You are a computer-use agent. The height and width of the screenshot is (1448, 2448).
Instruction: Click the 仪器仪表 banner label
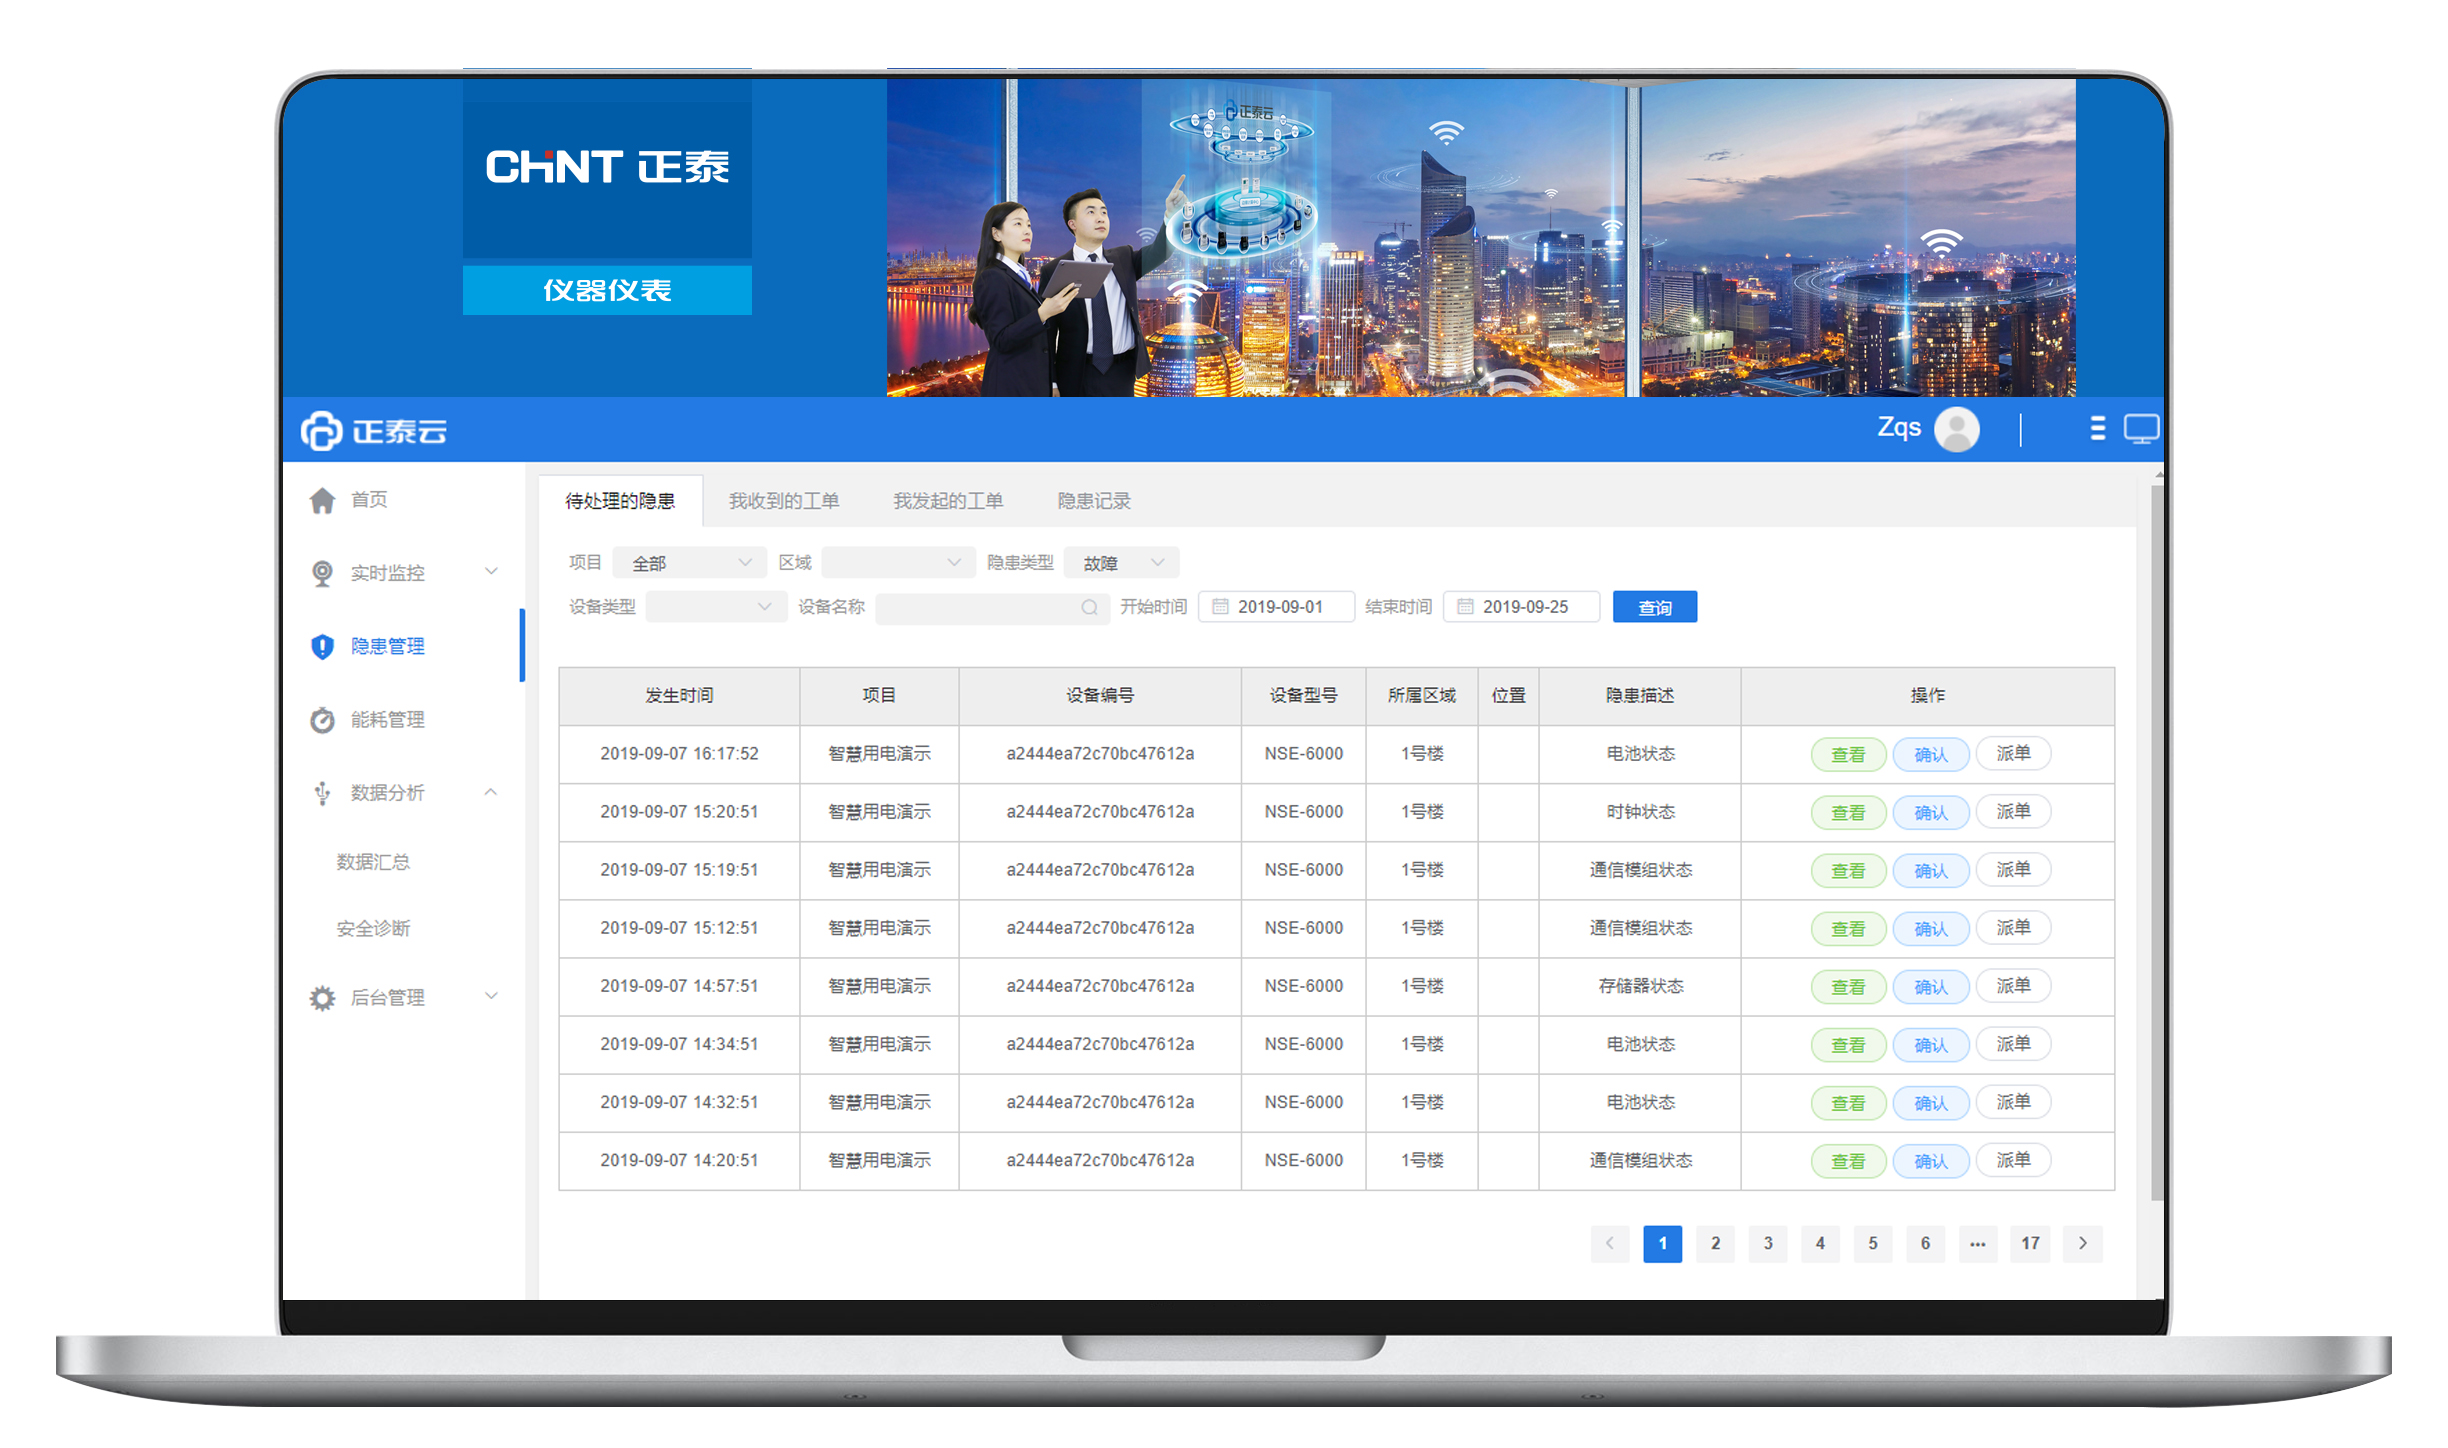click(607, 290)
